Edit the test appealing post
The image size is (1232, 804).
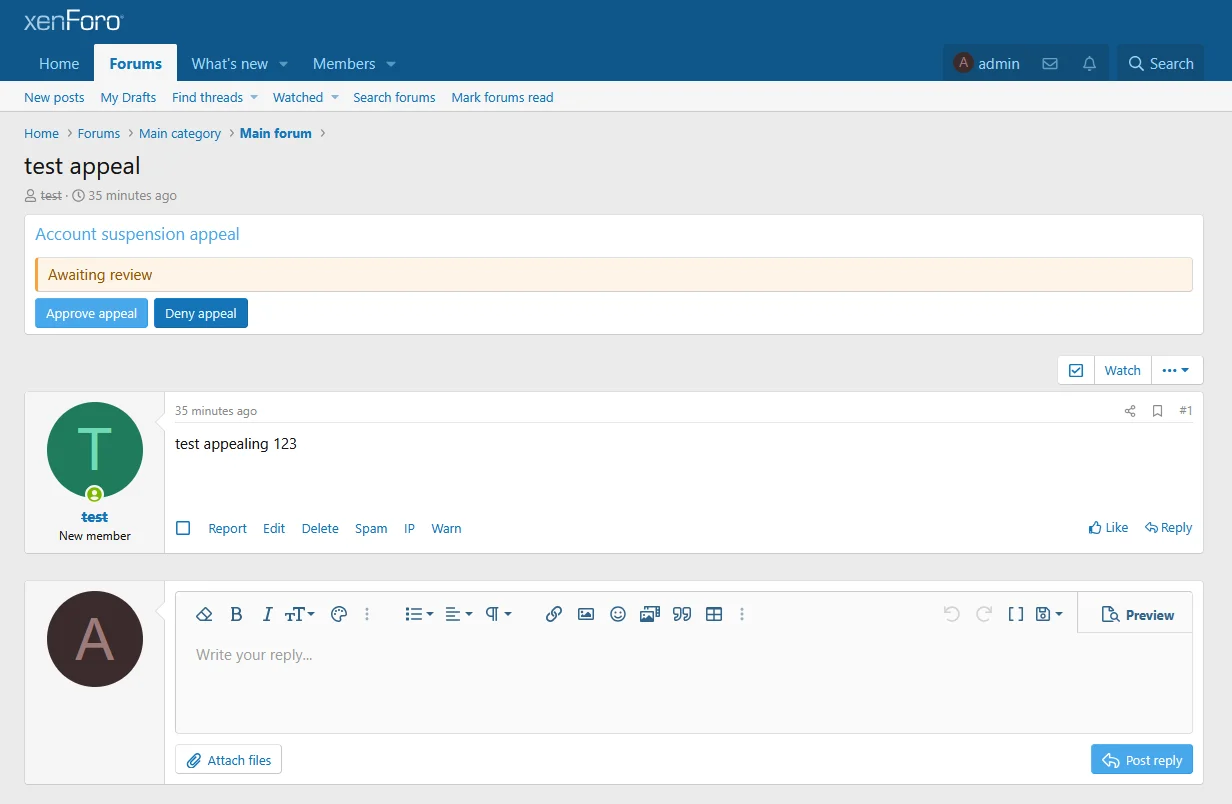[274, 528]
